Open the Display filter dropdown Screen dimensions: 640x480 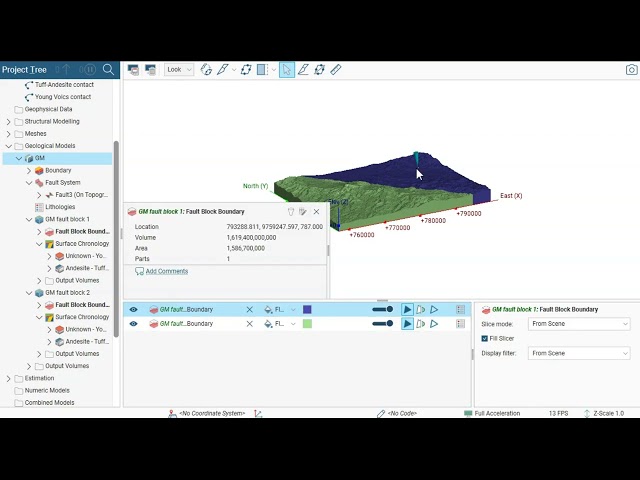579,353
